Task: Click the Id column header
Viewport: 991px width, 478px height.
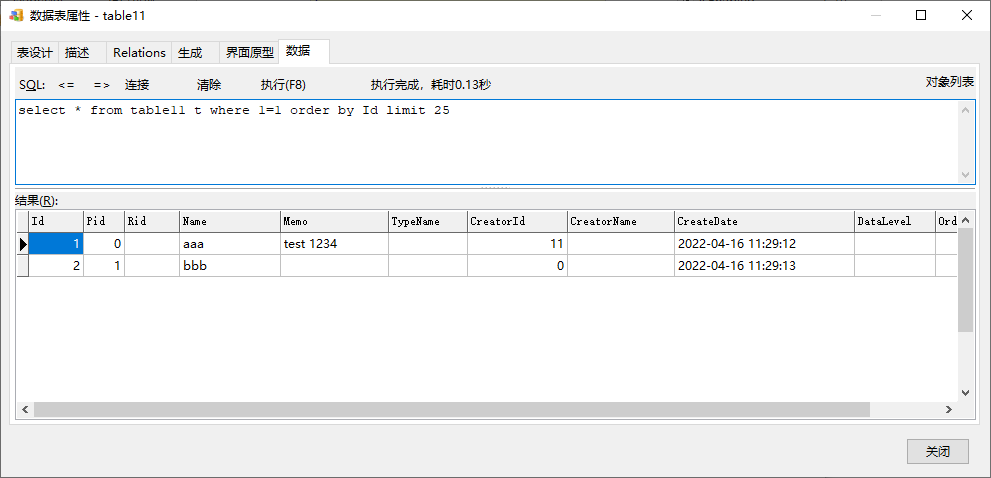Action: point(56,221)
